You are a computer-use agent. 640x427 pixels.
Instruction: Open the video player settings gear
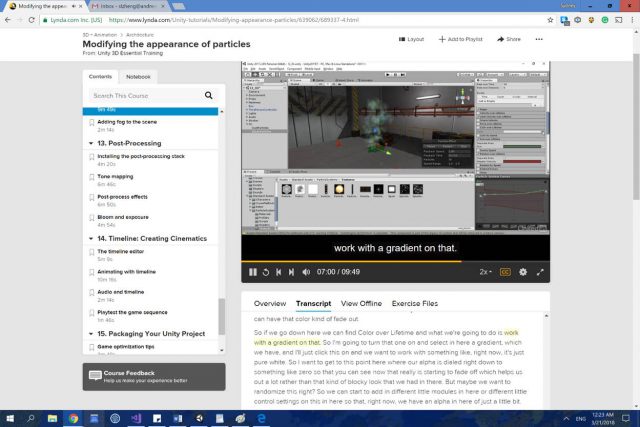(523, 272)
